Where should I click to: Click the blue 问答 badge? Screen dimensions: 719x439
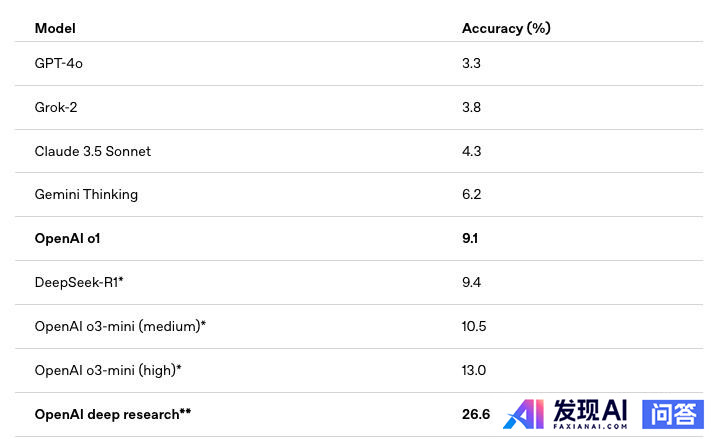pyautogui.click(x=673, y=414)
